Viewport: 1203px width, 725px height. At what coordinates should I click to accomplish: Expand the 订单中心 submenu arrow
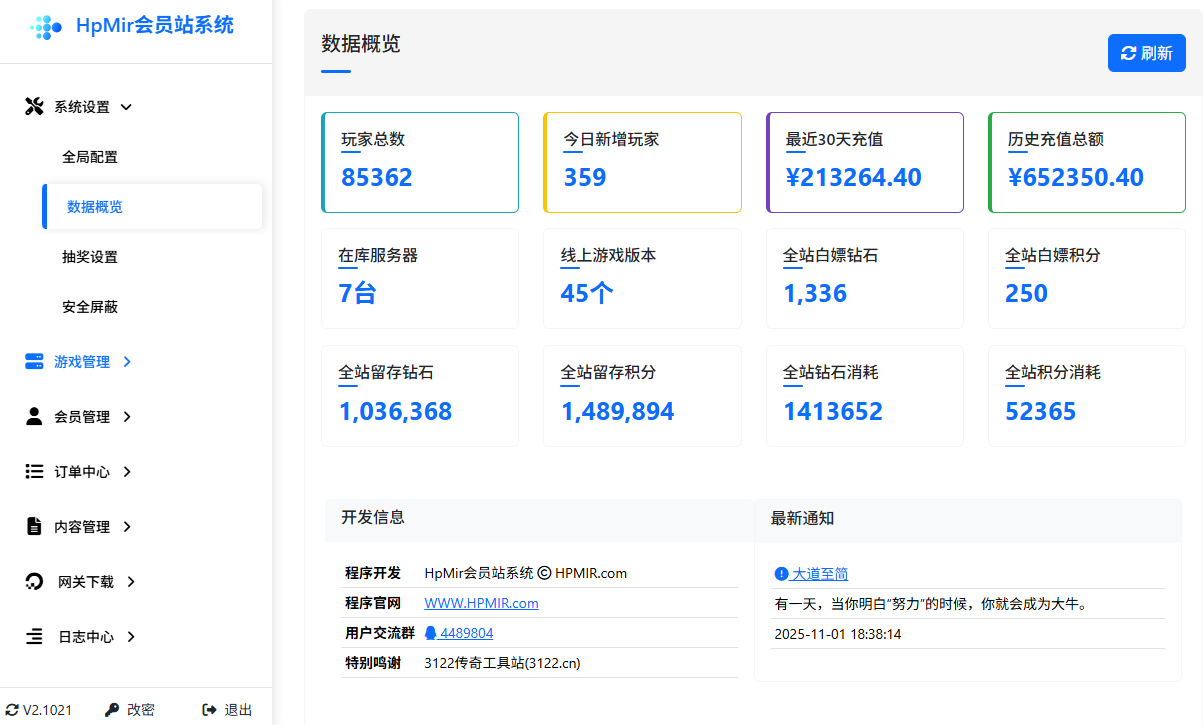127,472
